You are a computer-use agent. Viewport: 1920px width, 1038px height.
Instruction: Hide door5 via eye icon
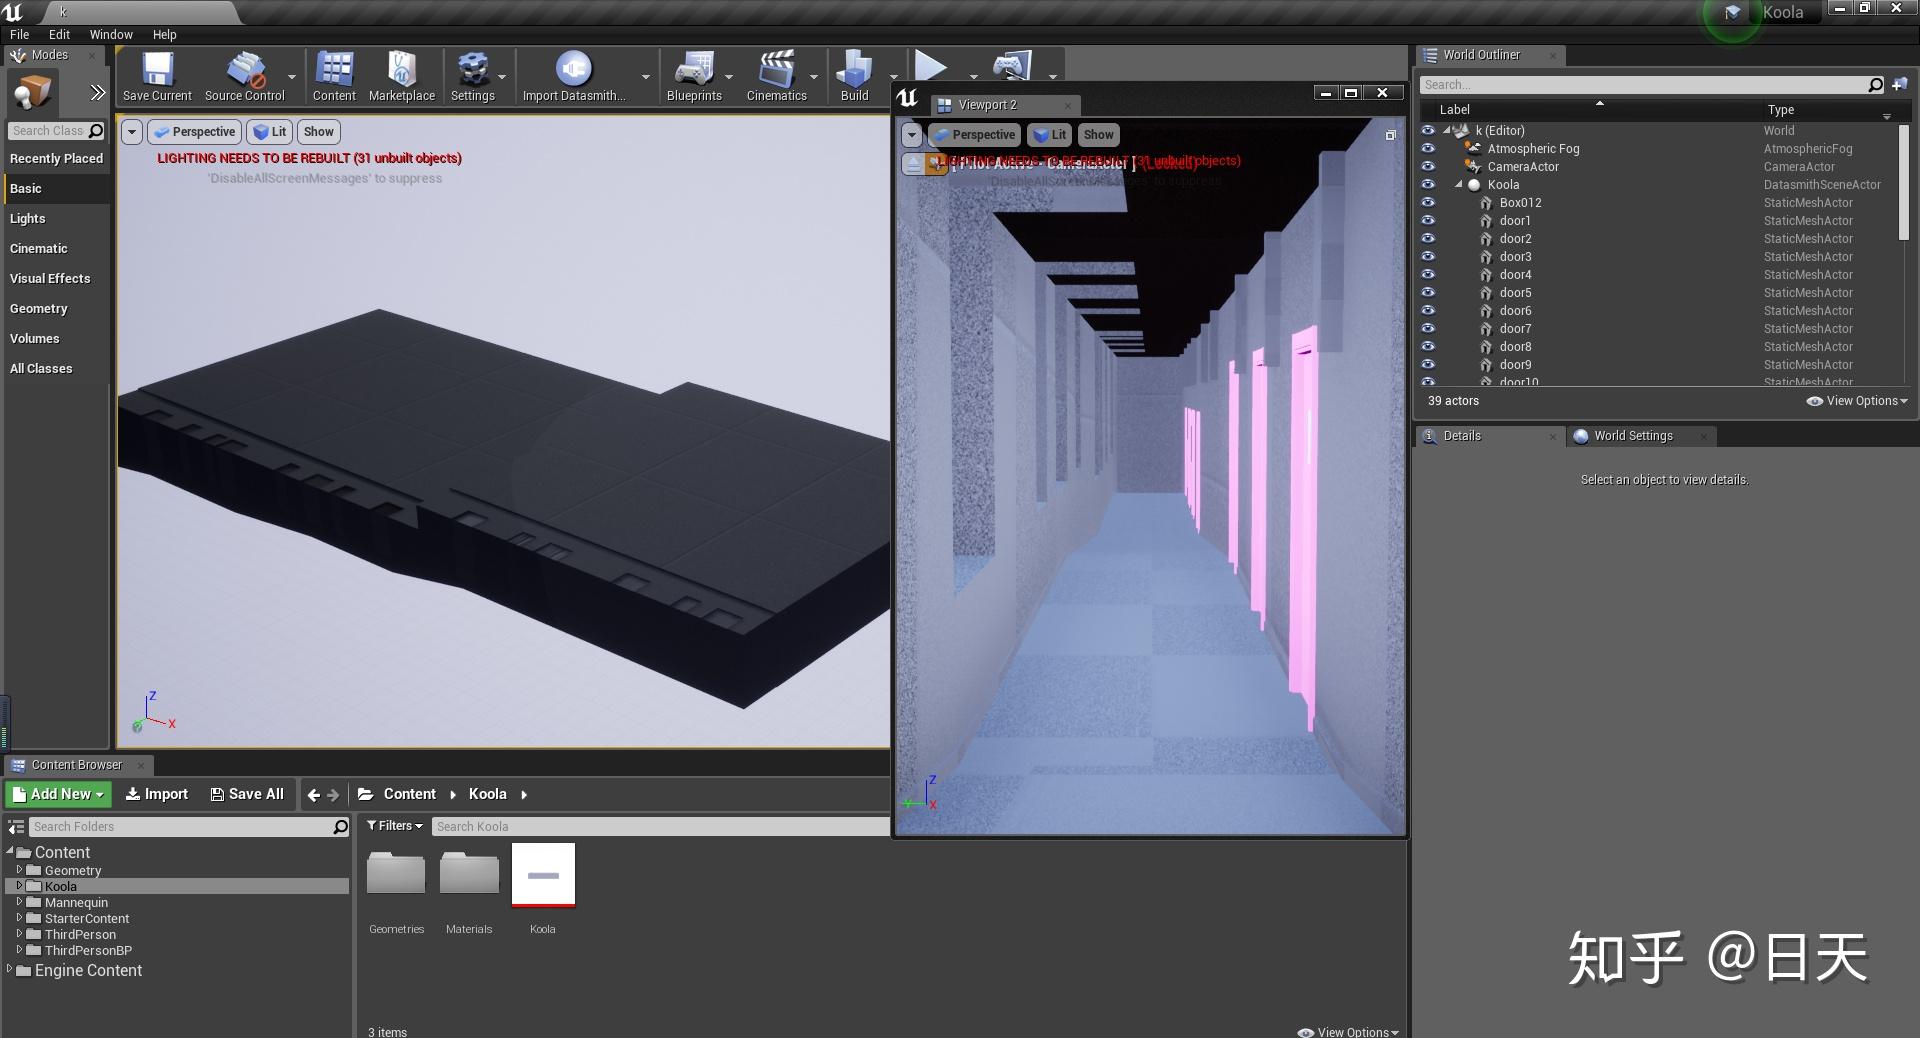coord(1428,293)
